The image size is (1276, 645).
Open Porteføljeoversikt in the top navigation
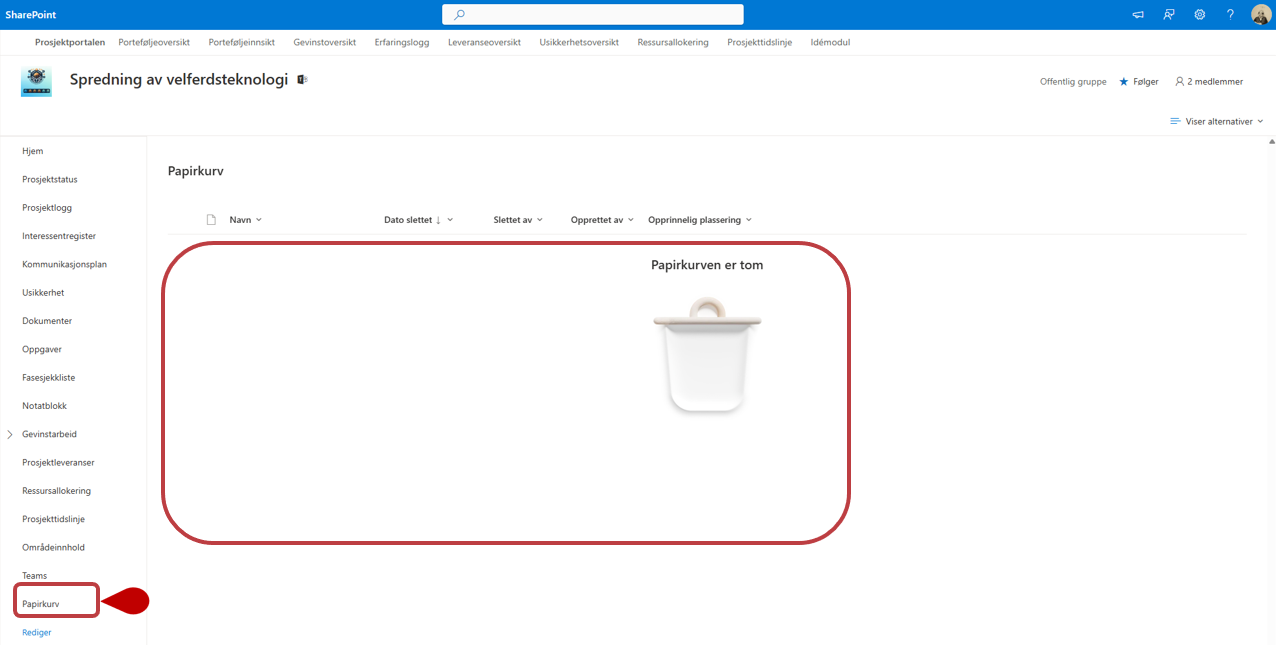click(x=153, y=43)
